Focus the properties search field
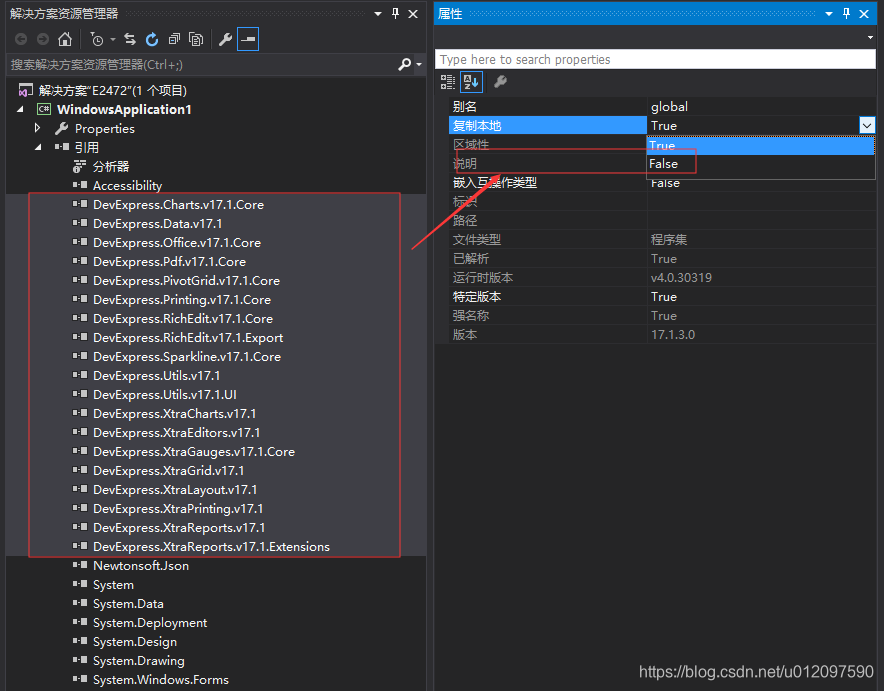Screen dimensions: 884x691 coord(655,59)
